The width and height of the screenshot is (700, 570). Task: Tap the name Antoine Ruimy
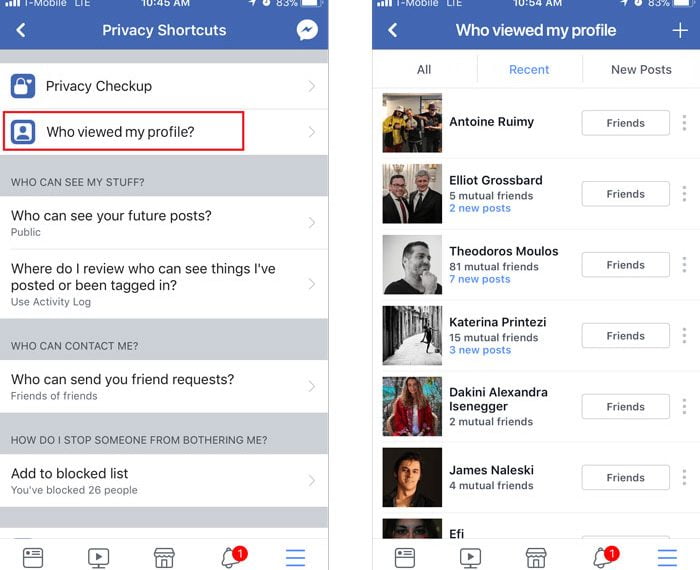(x=492, y=122)
